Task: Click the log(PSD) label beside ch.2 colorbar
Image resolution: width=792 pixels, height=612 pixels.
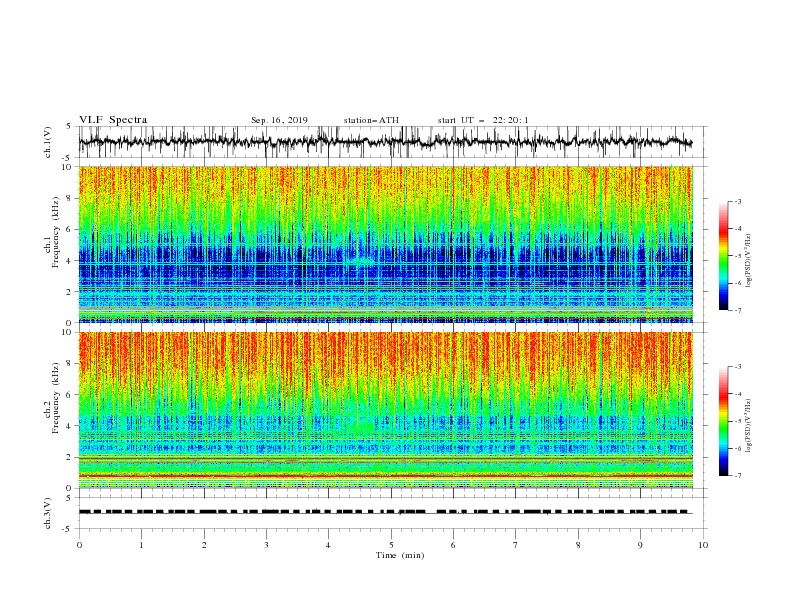Action: pyautogui.click(x=748, y=425)
